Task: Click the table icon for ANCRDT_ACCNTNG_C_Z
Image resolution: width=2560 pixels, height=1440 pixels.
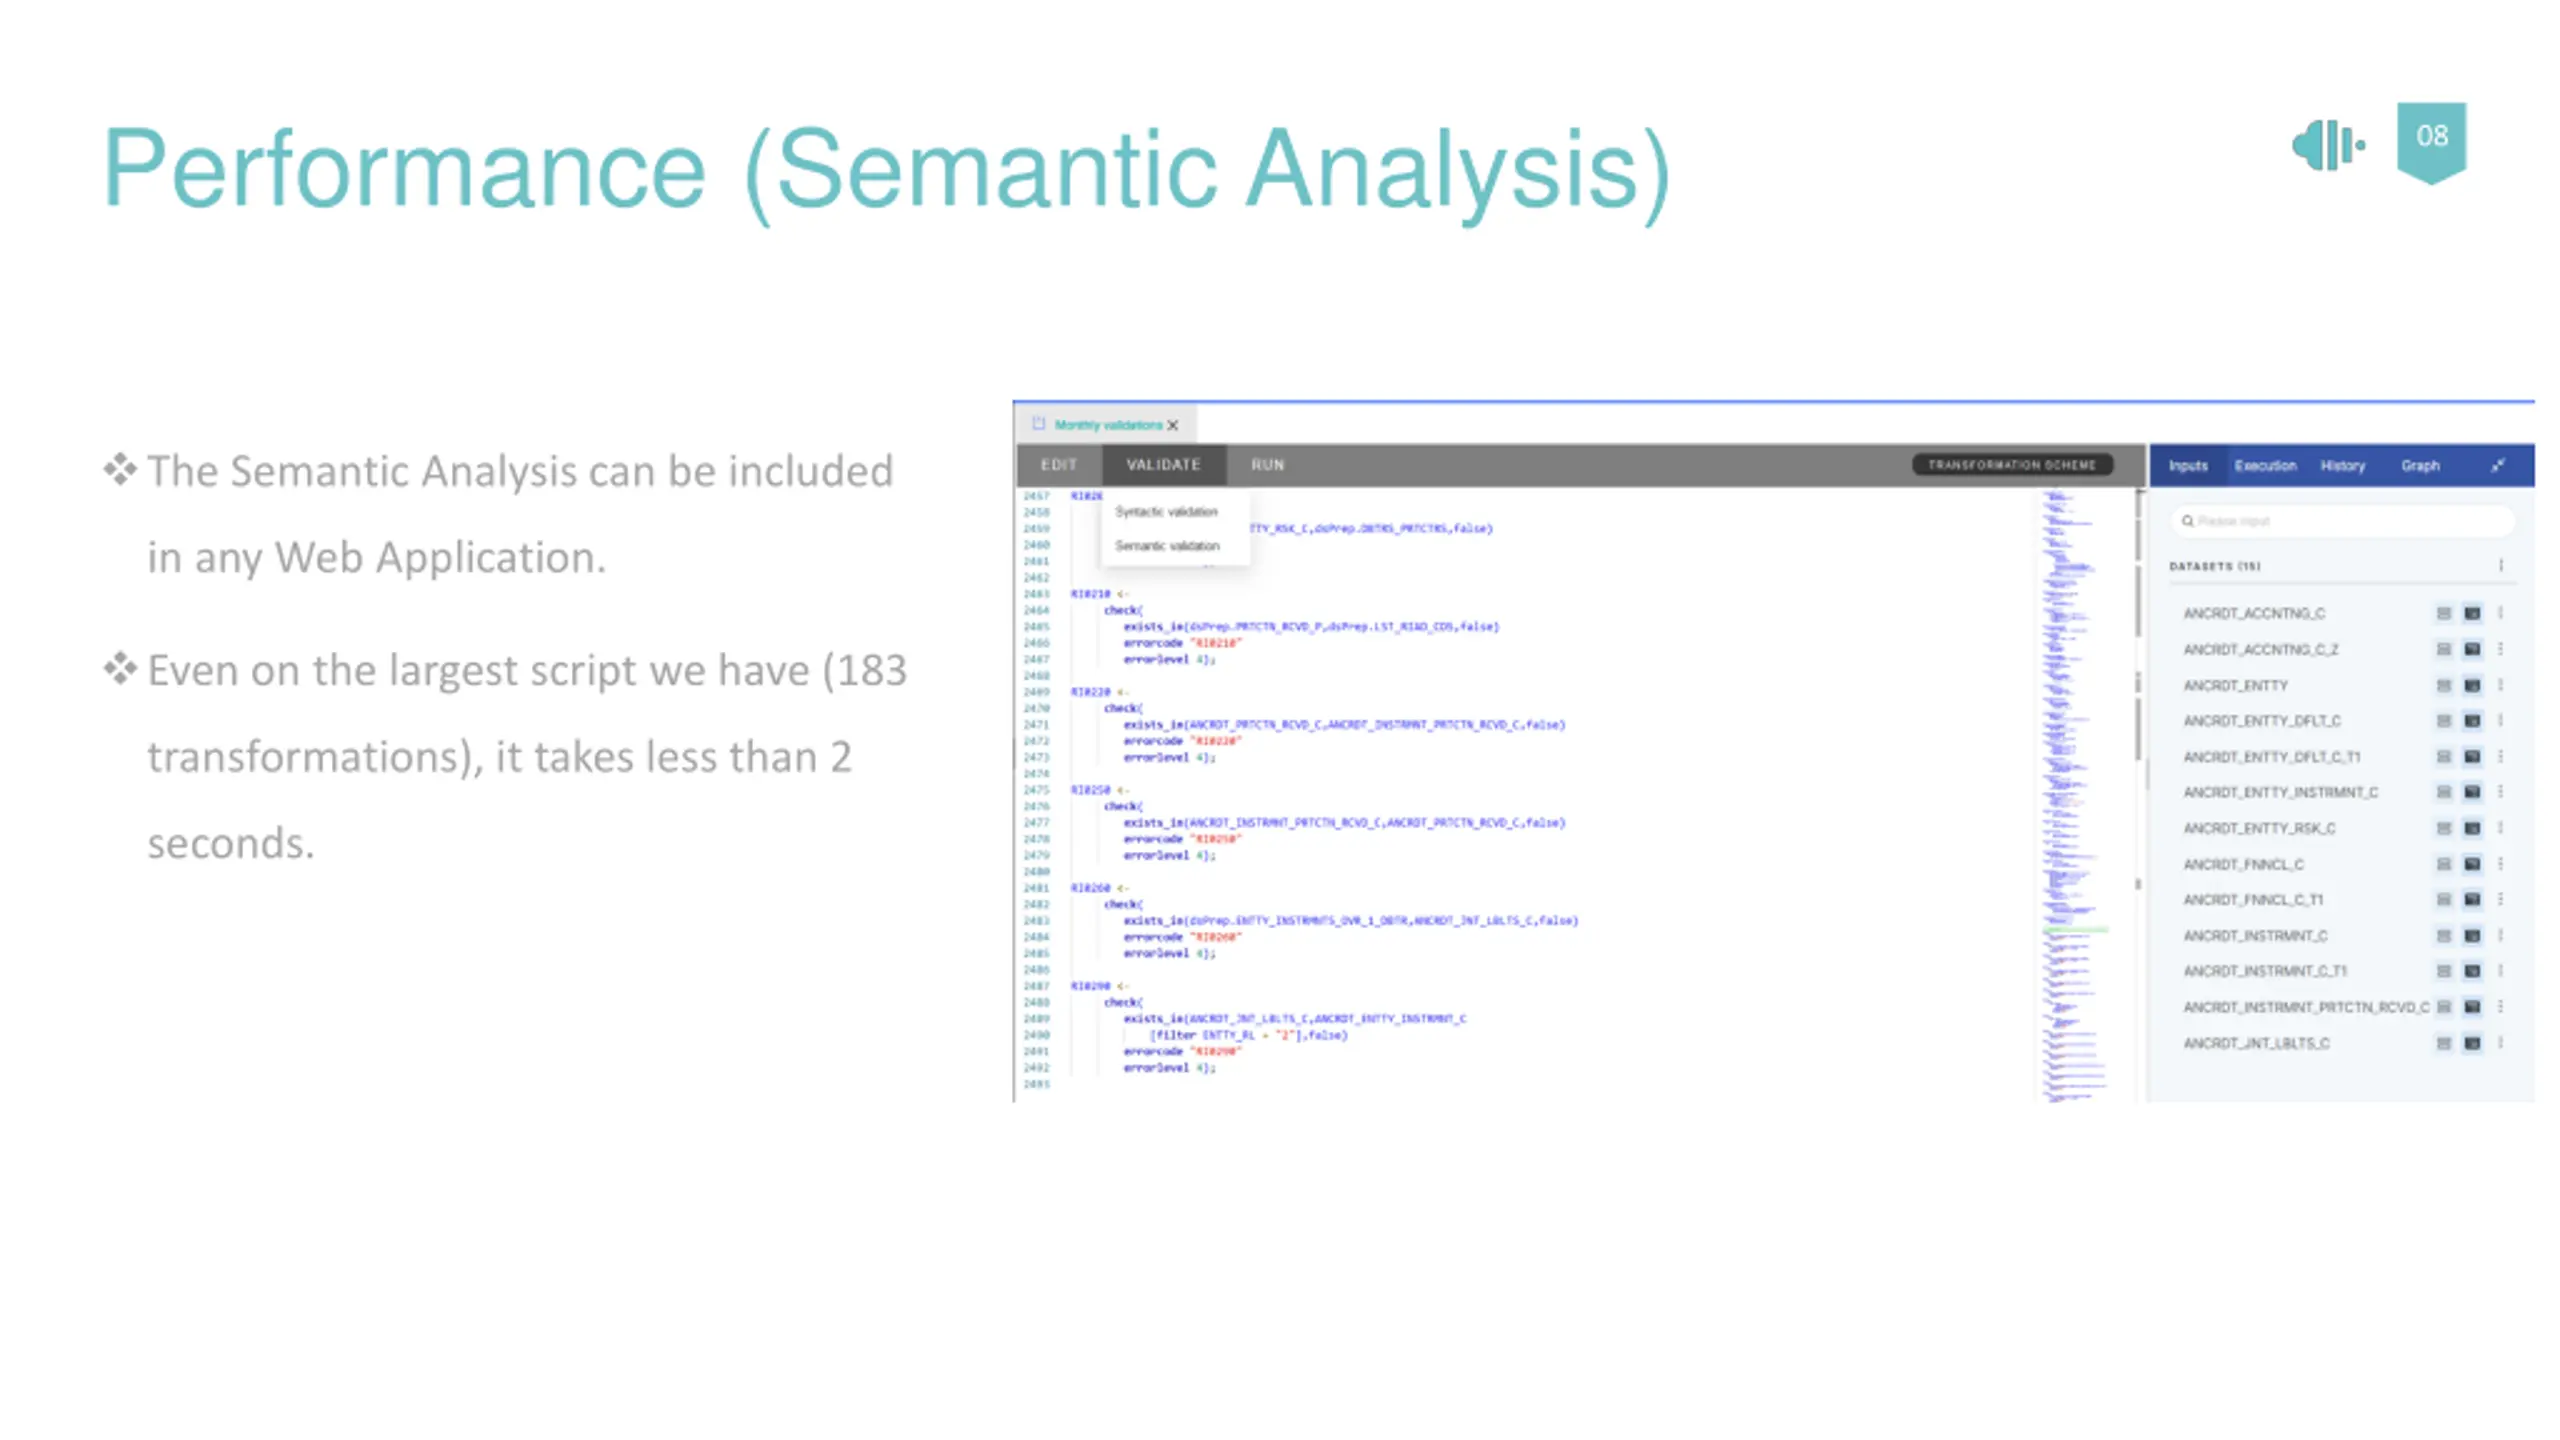Action: pos(2443,649)
